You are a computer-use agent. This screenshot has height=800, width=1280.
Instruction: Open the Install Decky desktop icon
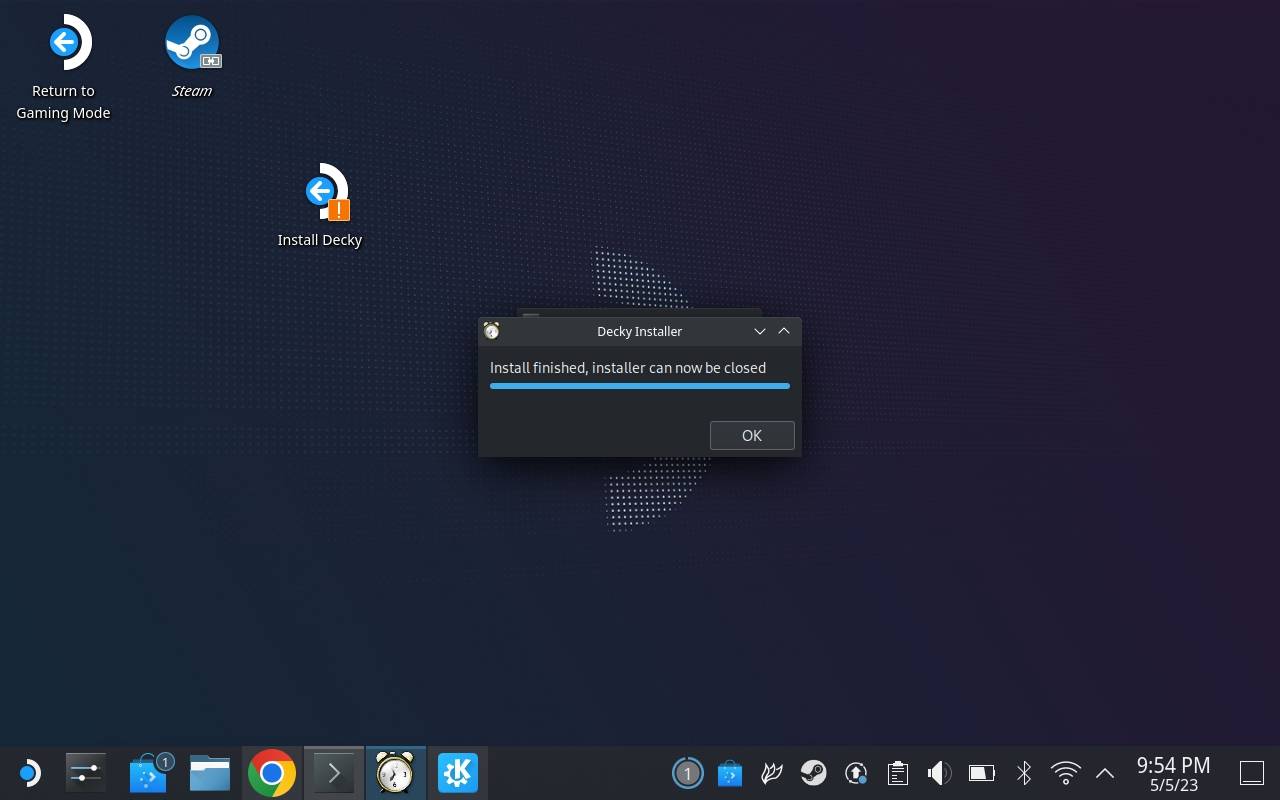pyautogui.click(x=320, y=205)
